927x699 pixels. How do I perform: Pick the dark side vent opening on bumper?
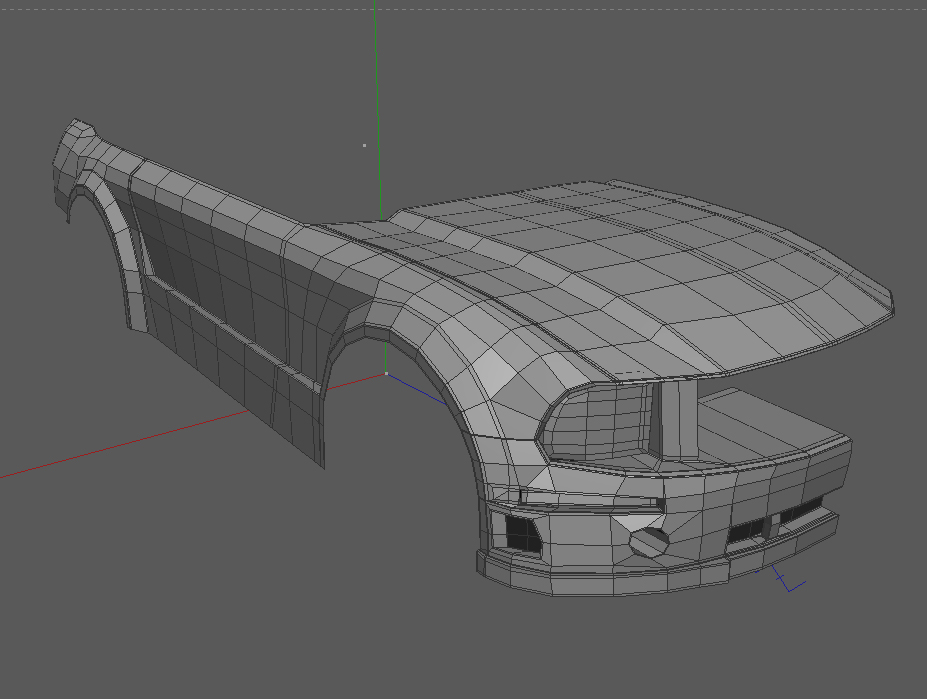(523, 532)
